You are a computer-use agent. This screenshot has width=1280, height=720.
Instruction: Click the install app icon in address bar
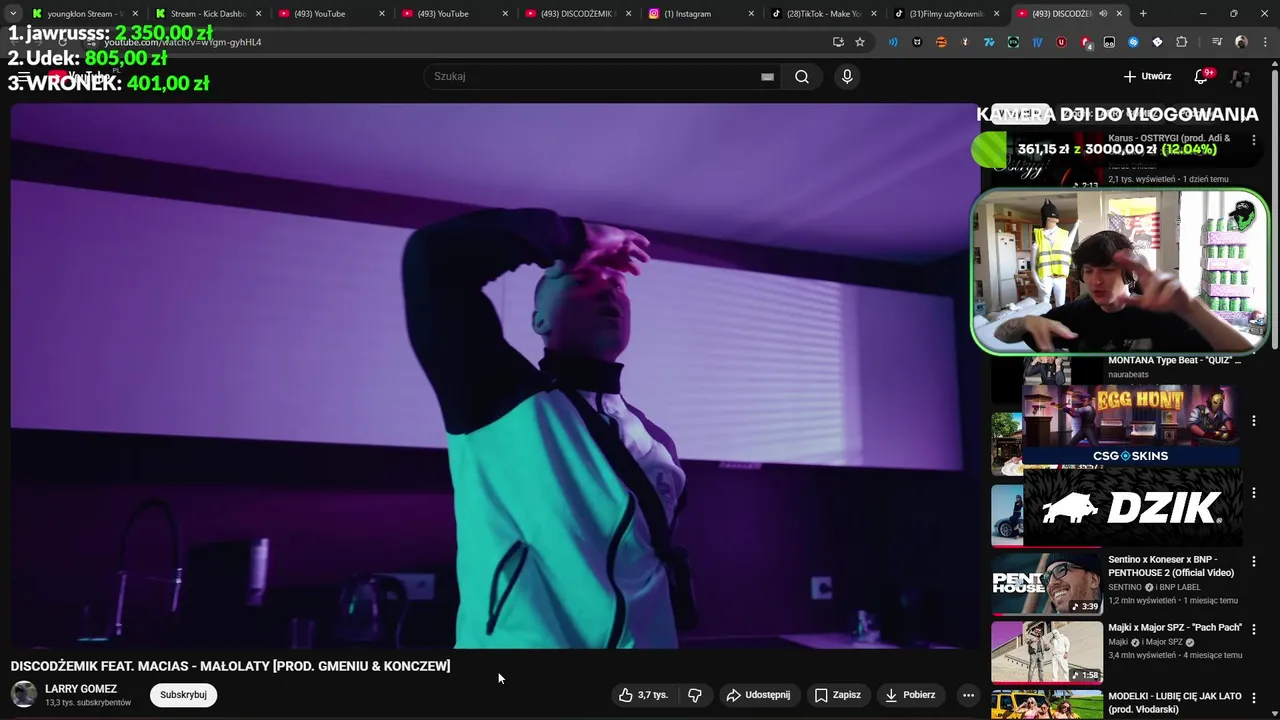(x=838, y=42)
